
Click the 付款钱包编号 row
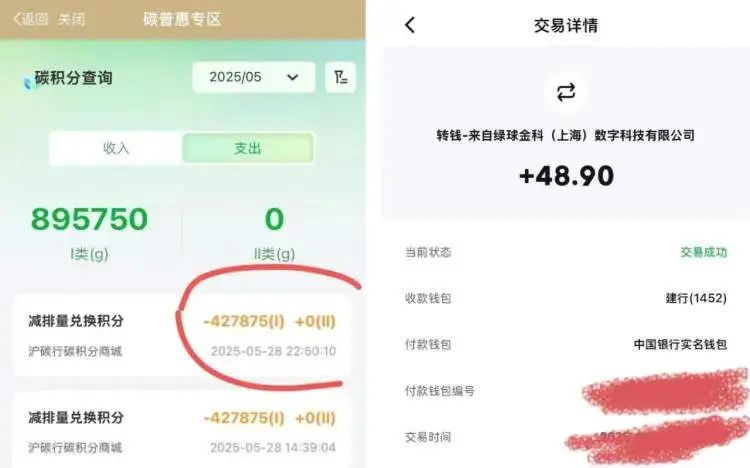[x=566, y=391]
